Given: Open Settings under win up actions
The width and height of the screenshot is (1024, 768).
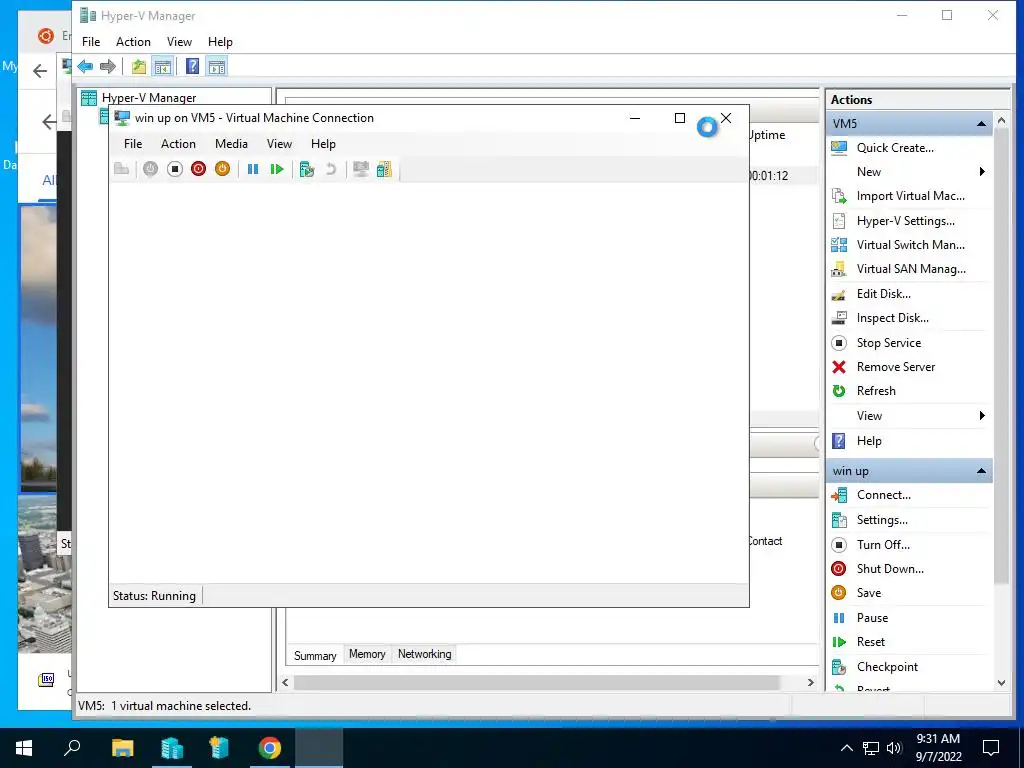Looking at the screenshot, I should click(x=882, y=520).
